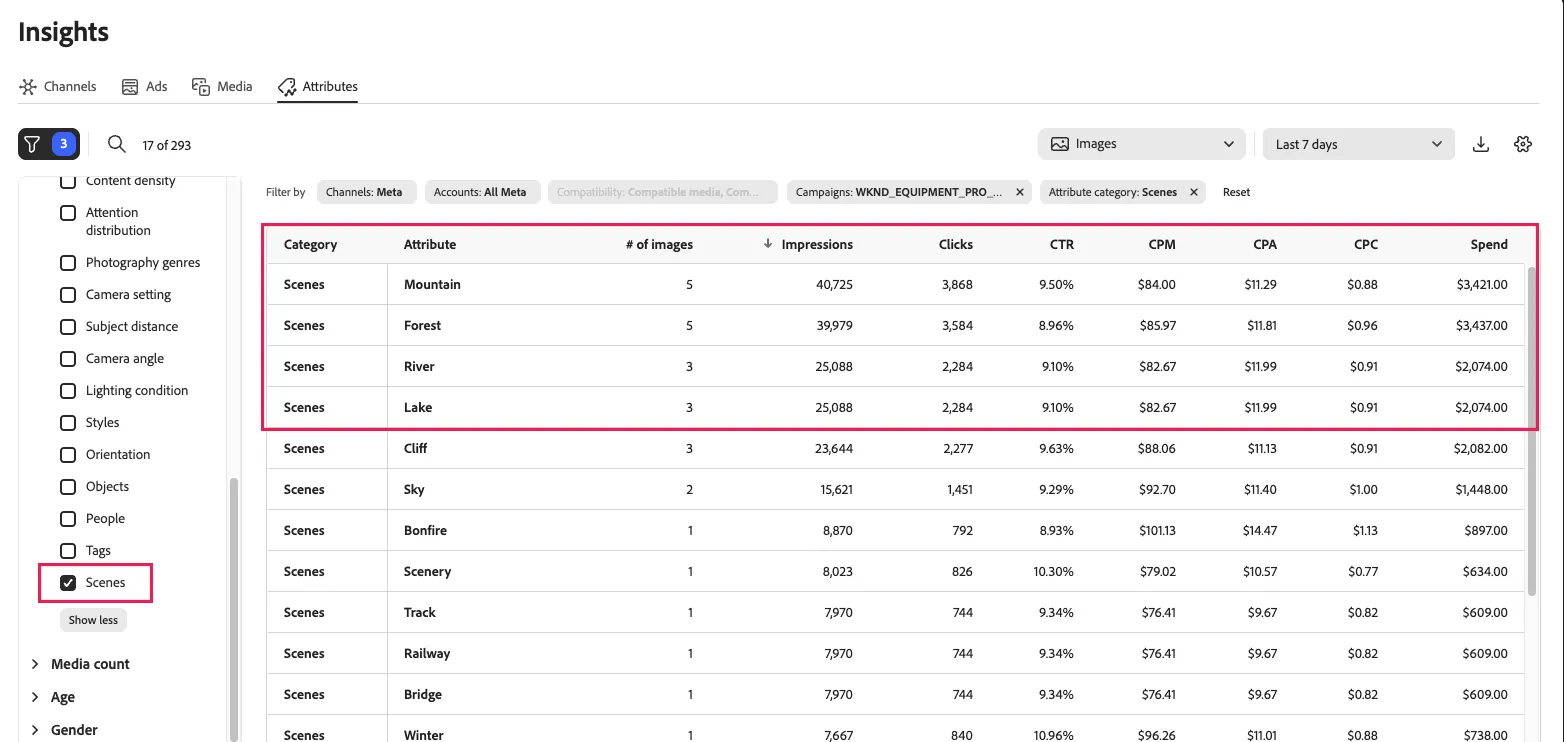1564x742 pixels.
Task: Enable the Camera angle checkbox
Action: (68, 359)
